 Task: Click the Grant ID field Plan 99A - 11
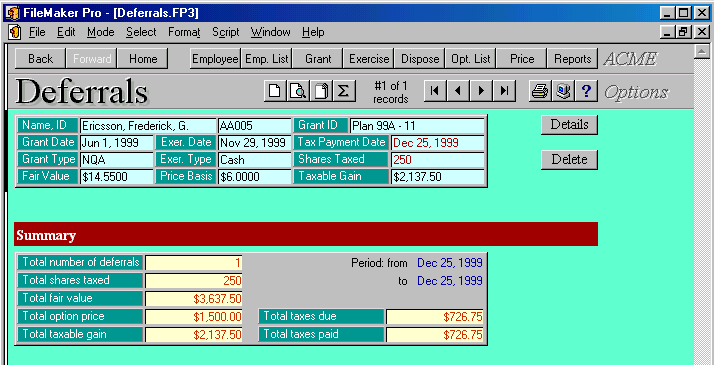(417, 126)
